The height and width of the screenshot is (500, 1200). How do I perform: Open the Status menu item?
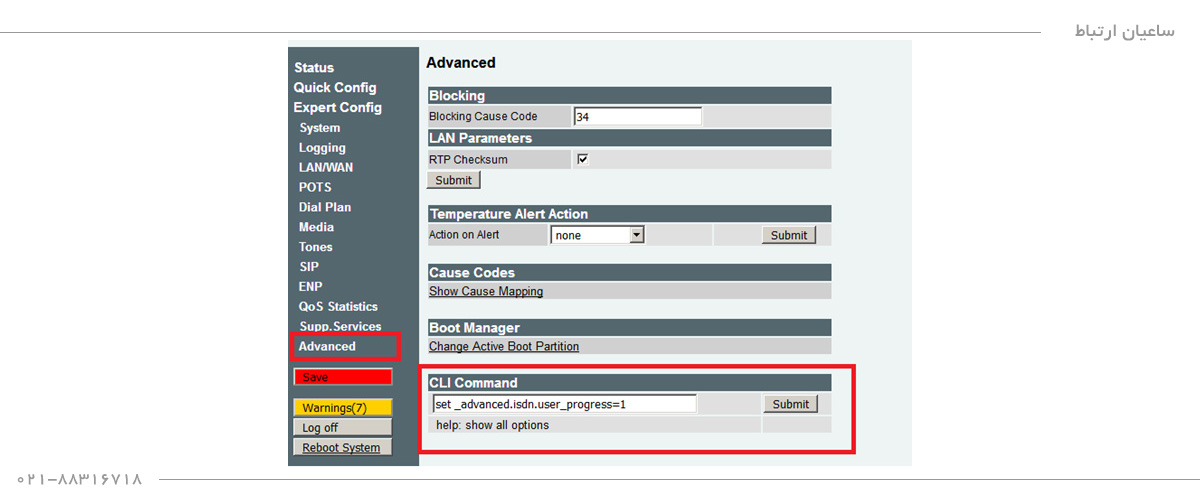click(x=314, y=68)
